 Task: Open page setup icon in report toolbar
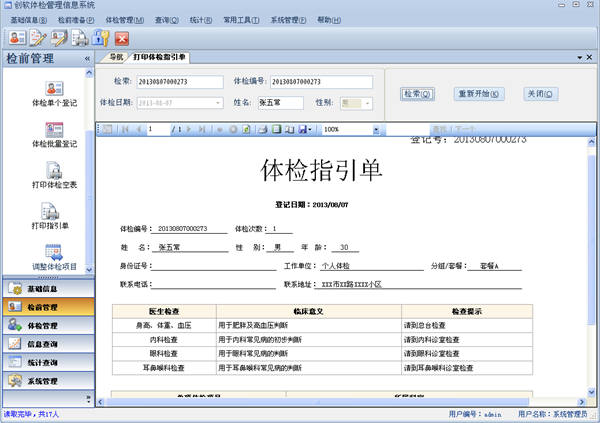(290, 129)
